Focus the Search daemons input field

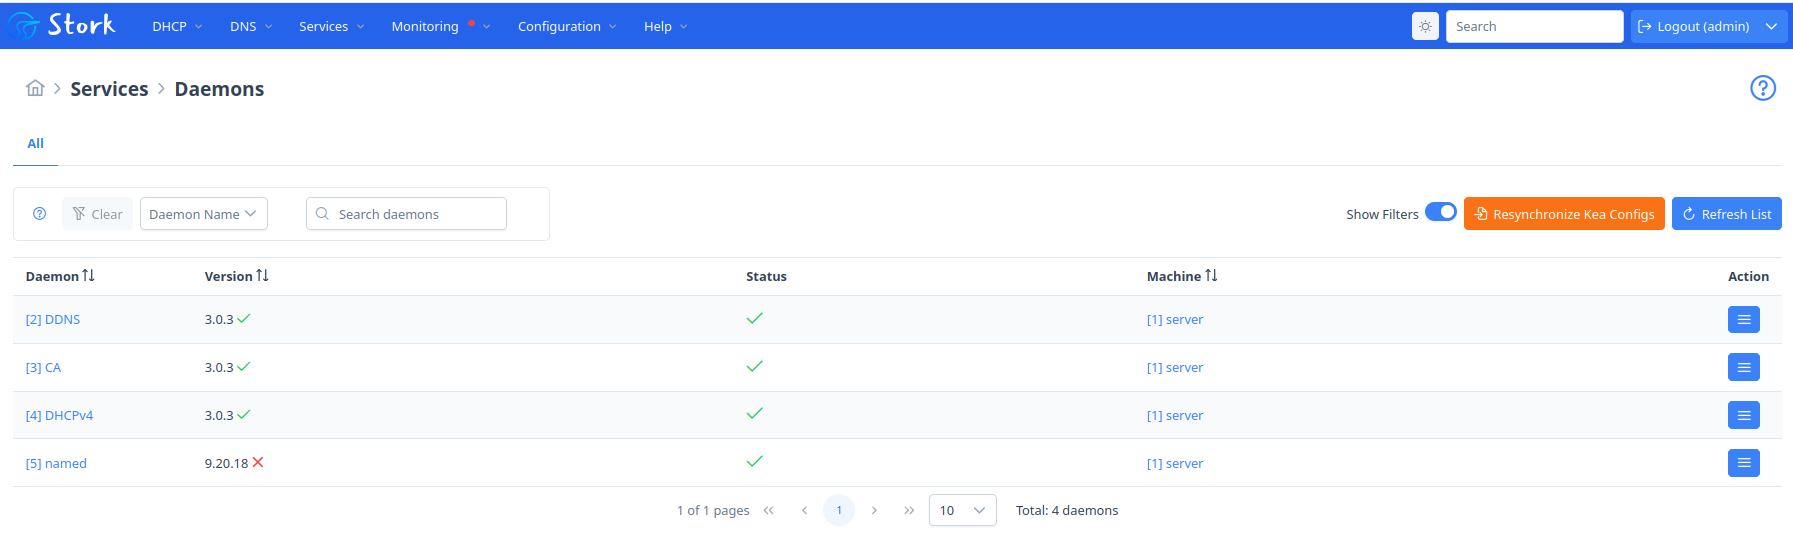click(406, 214)
